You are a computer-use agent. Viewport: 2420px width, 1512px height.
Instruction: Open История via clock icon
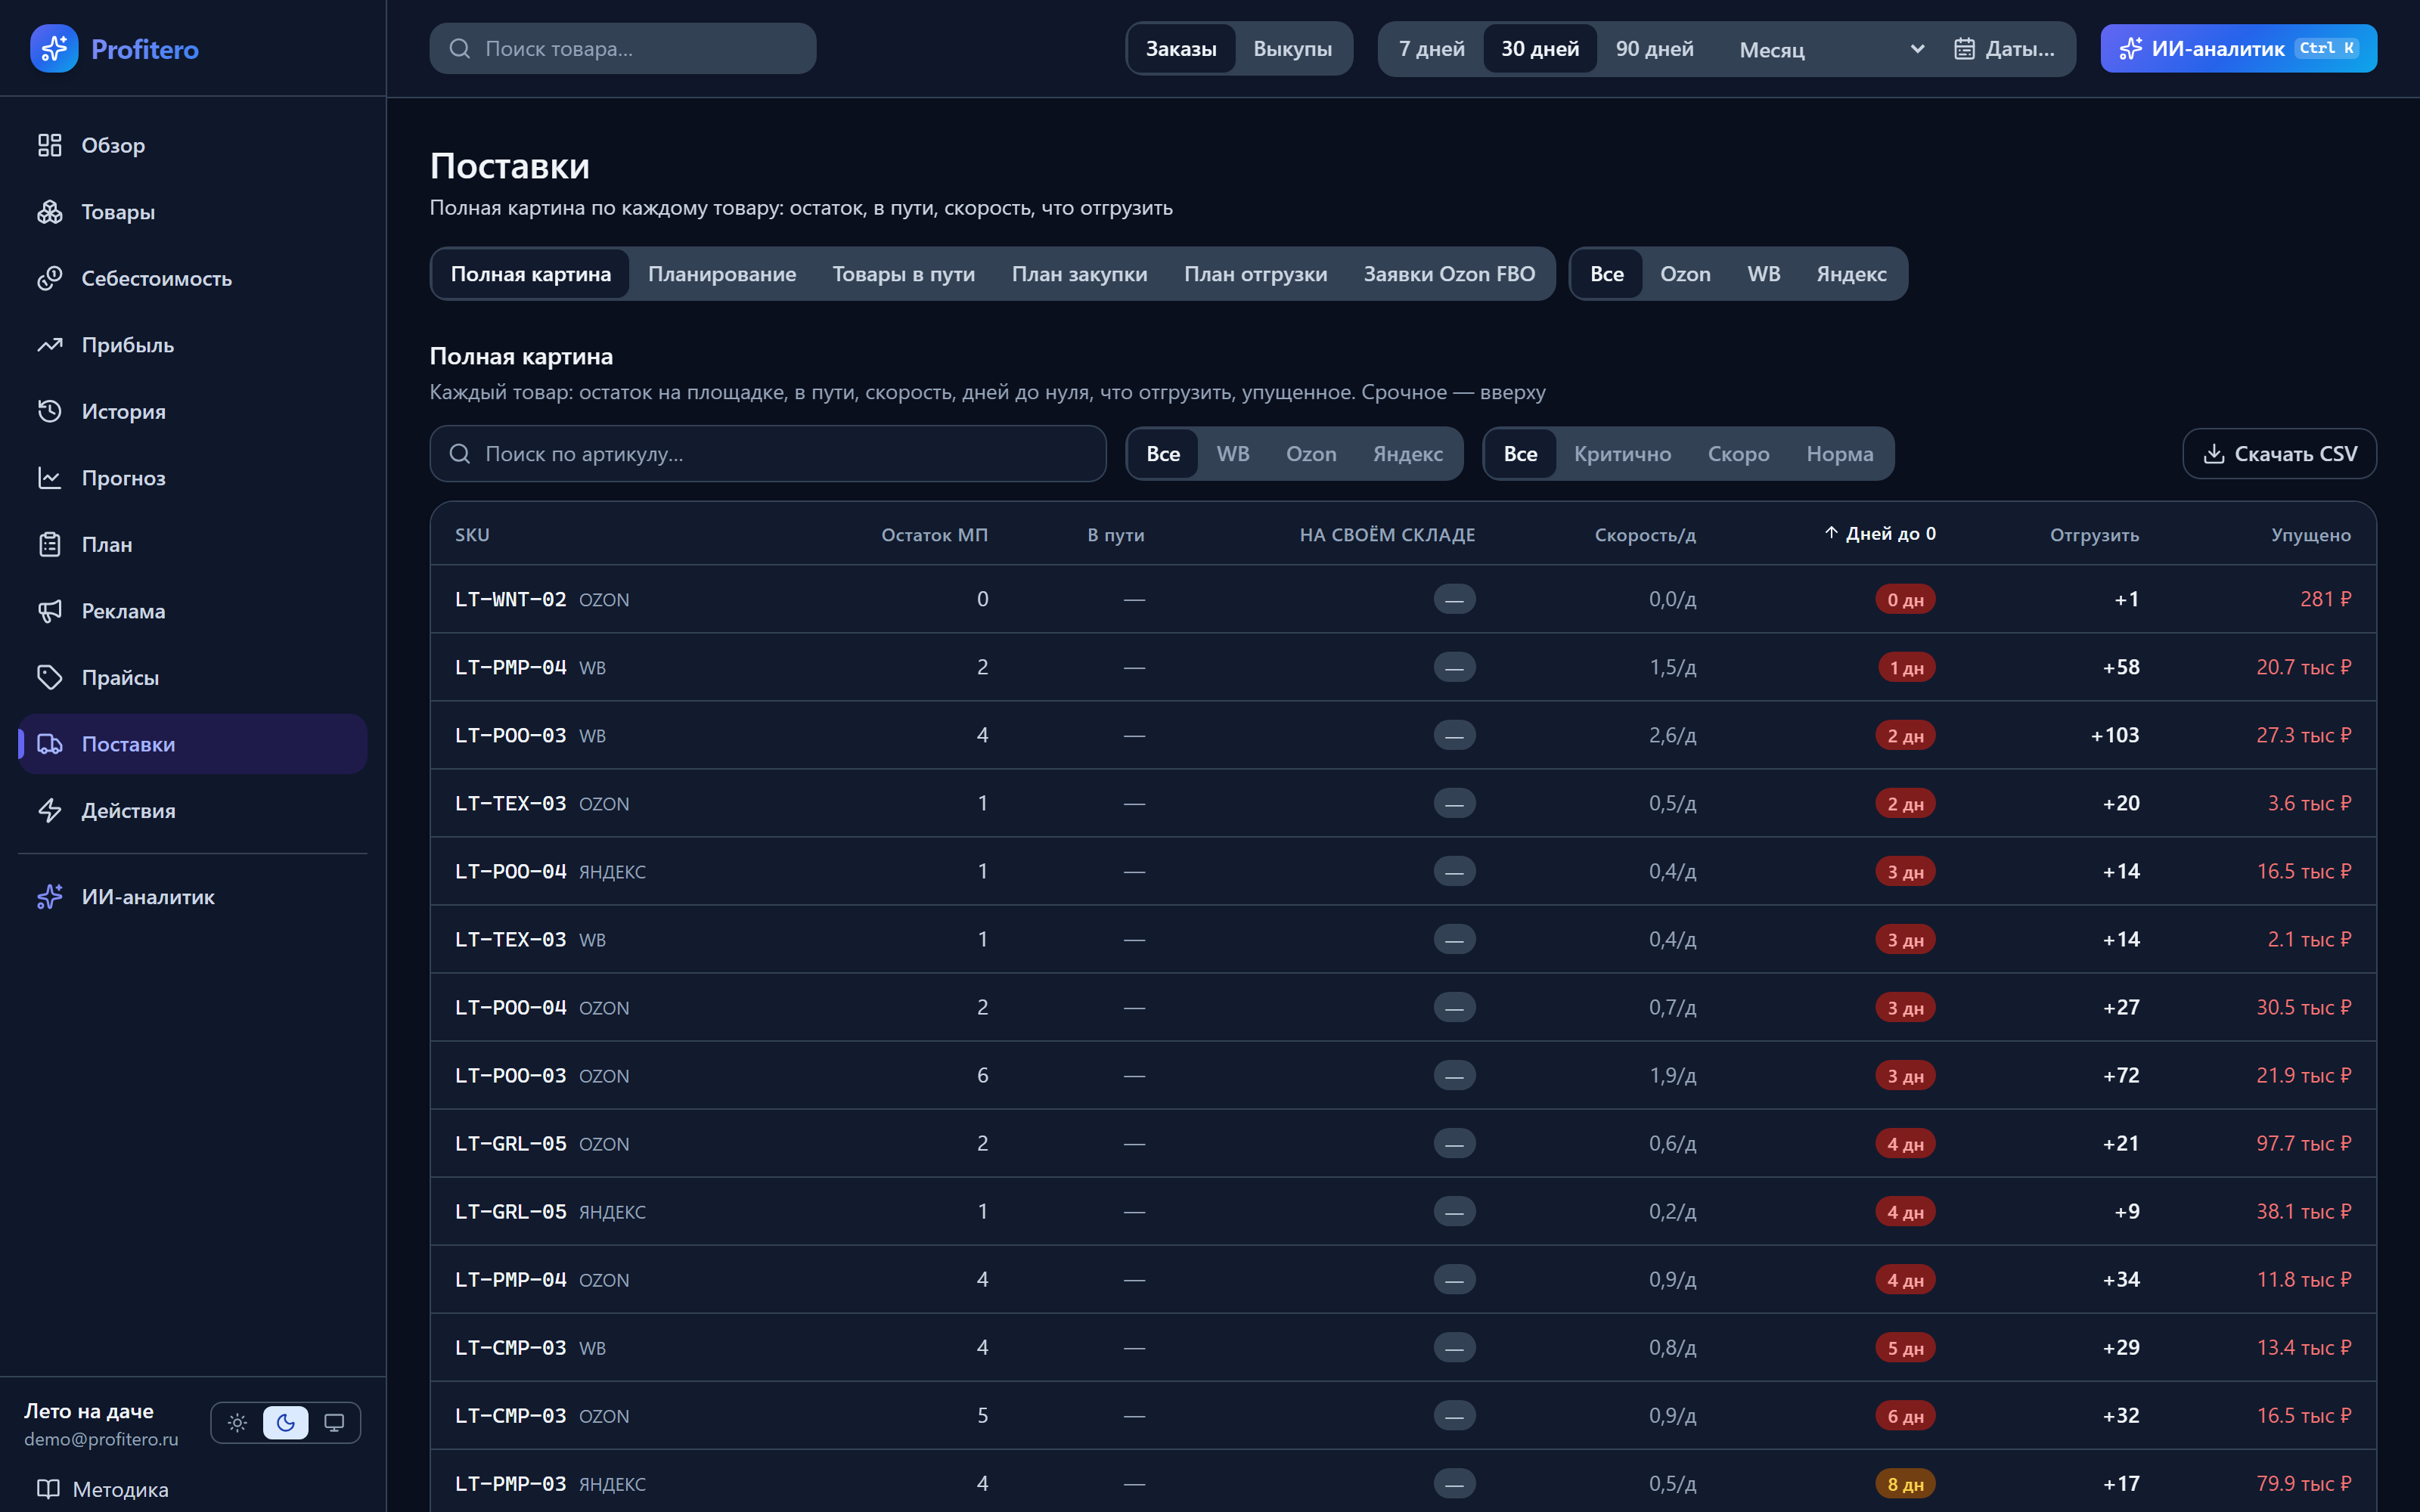pyautogui.click(x=50, y=411)
